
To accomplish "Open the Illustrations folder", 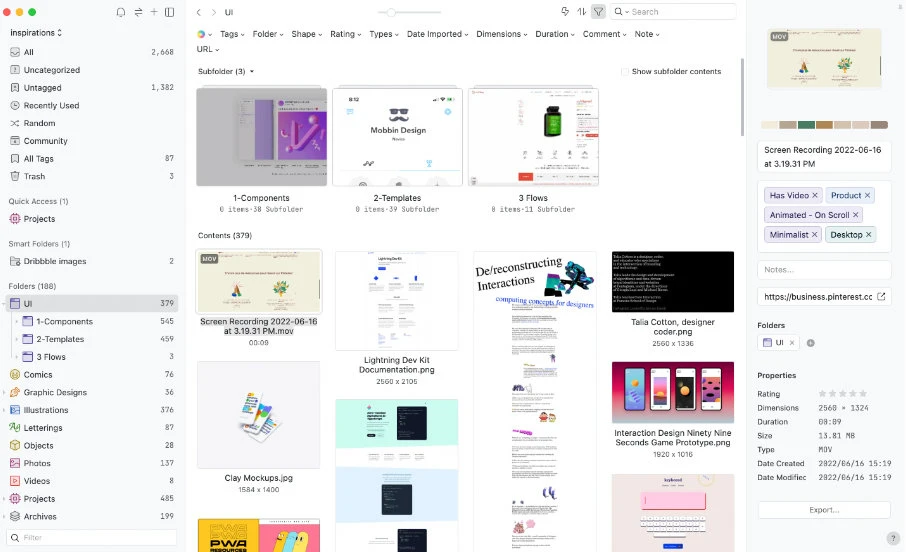I will 46,410.
